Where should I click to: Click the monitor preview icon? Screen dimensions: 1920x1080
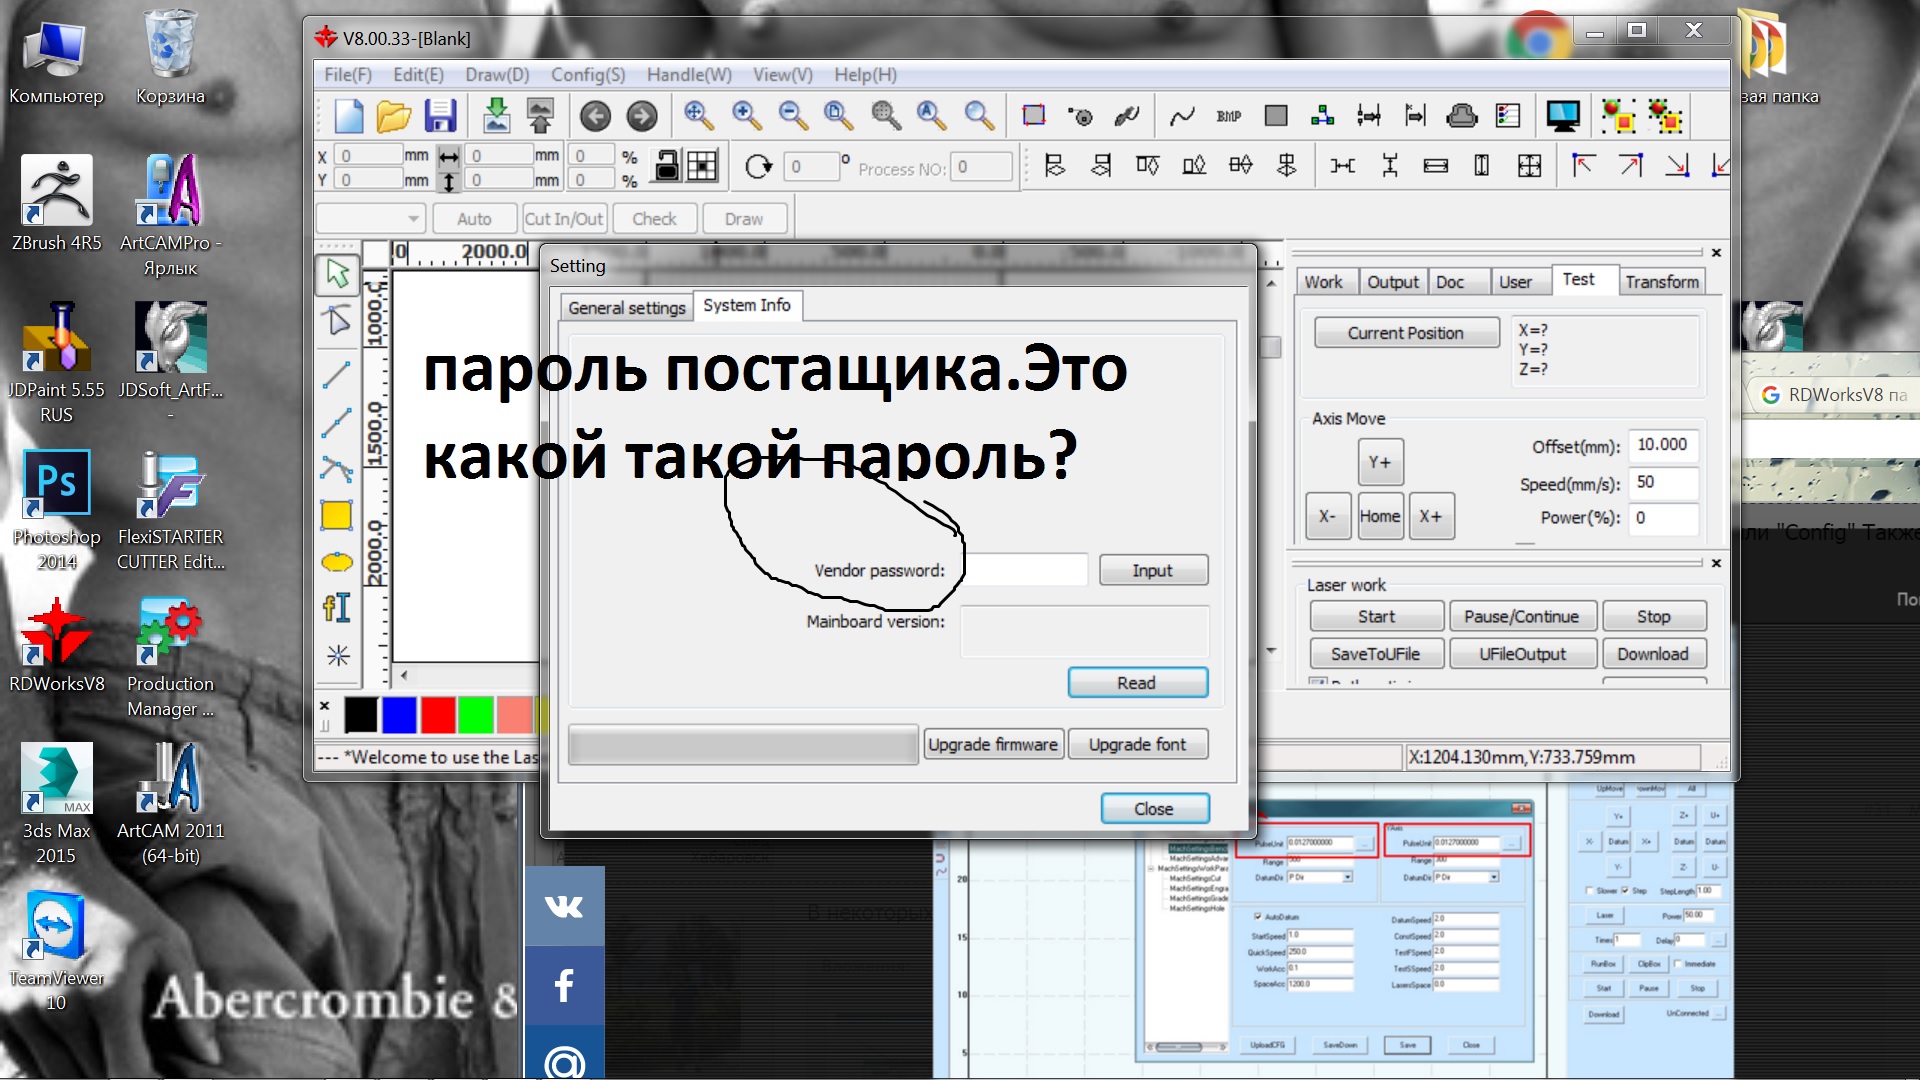point(1562,116)
